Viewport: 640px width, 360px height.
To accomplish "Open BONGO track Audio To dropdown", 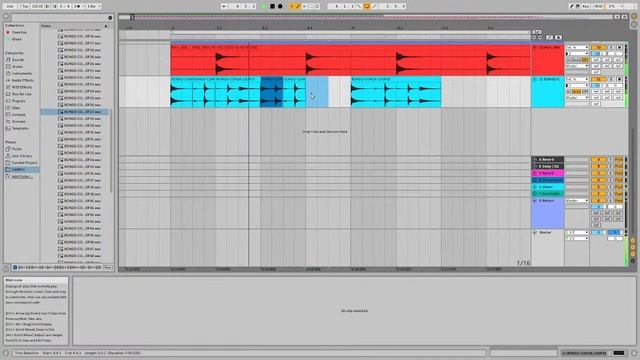I will 577,98.
